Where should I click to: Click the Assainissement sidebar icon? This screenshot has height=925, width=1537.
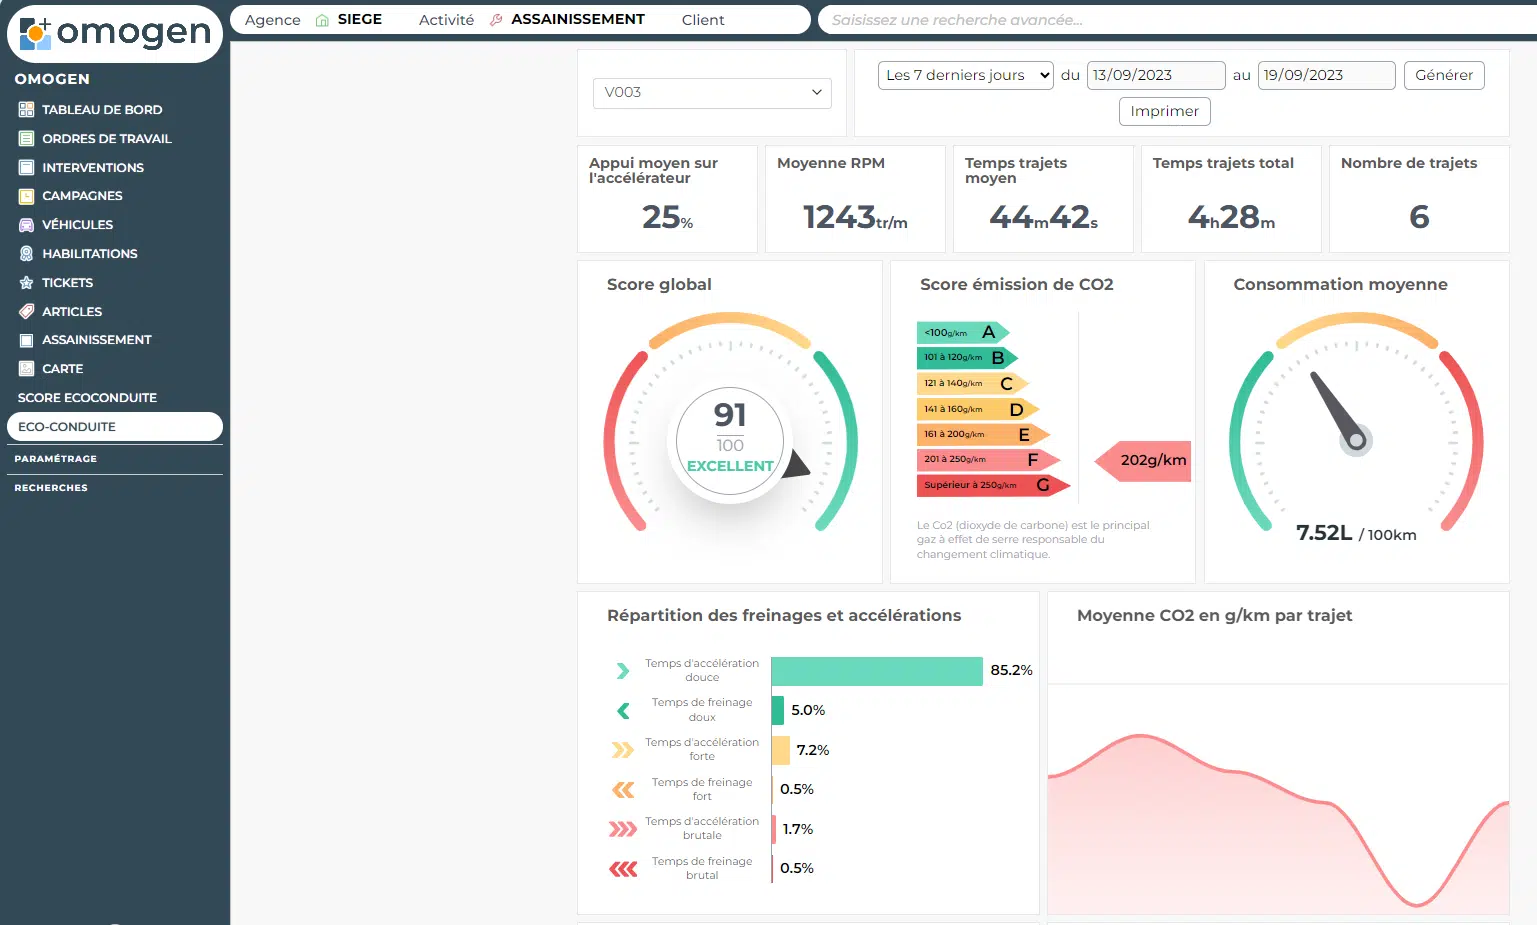tap(26, 340)
